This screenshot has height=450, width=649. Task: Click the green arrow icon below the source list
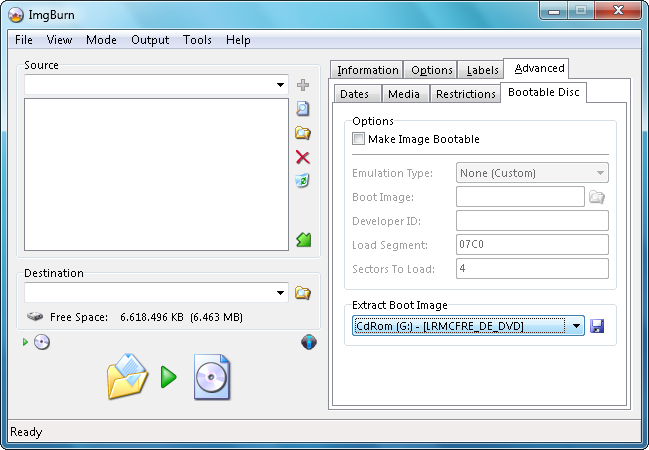(304, 240)
